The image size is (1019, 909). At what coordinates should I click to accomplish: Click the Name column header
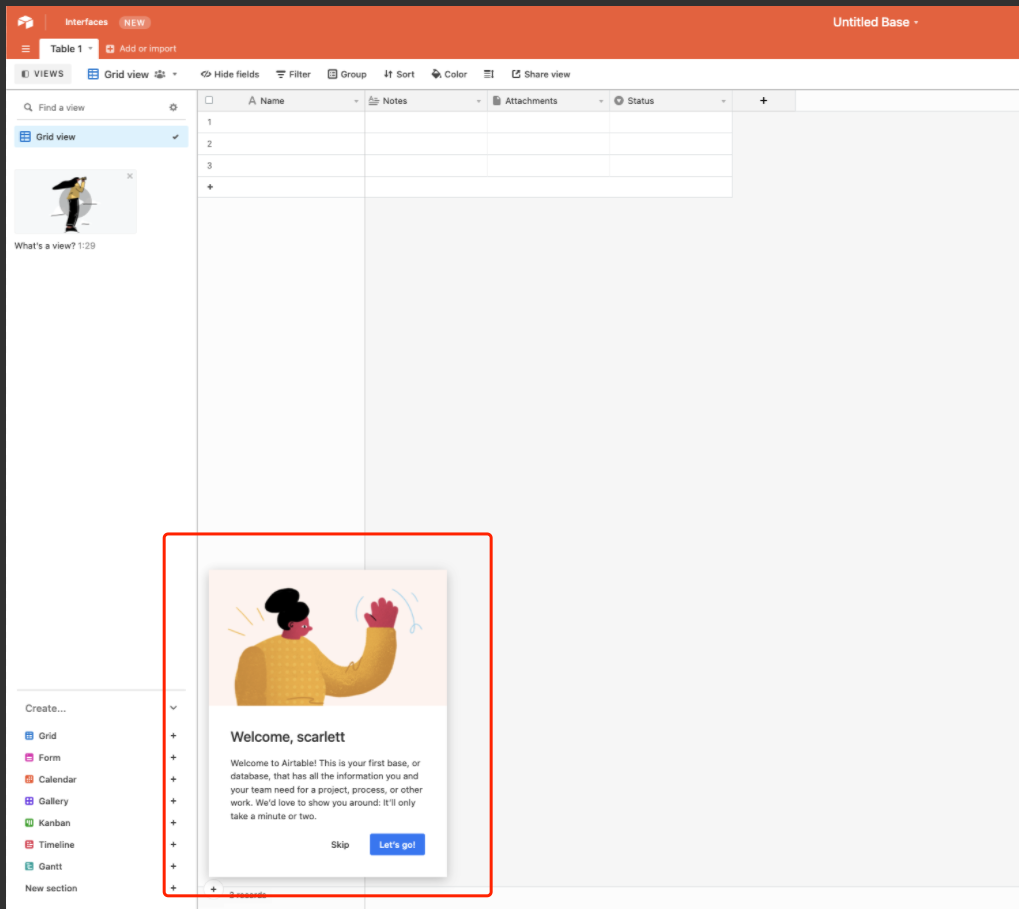pos(281,101)
